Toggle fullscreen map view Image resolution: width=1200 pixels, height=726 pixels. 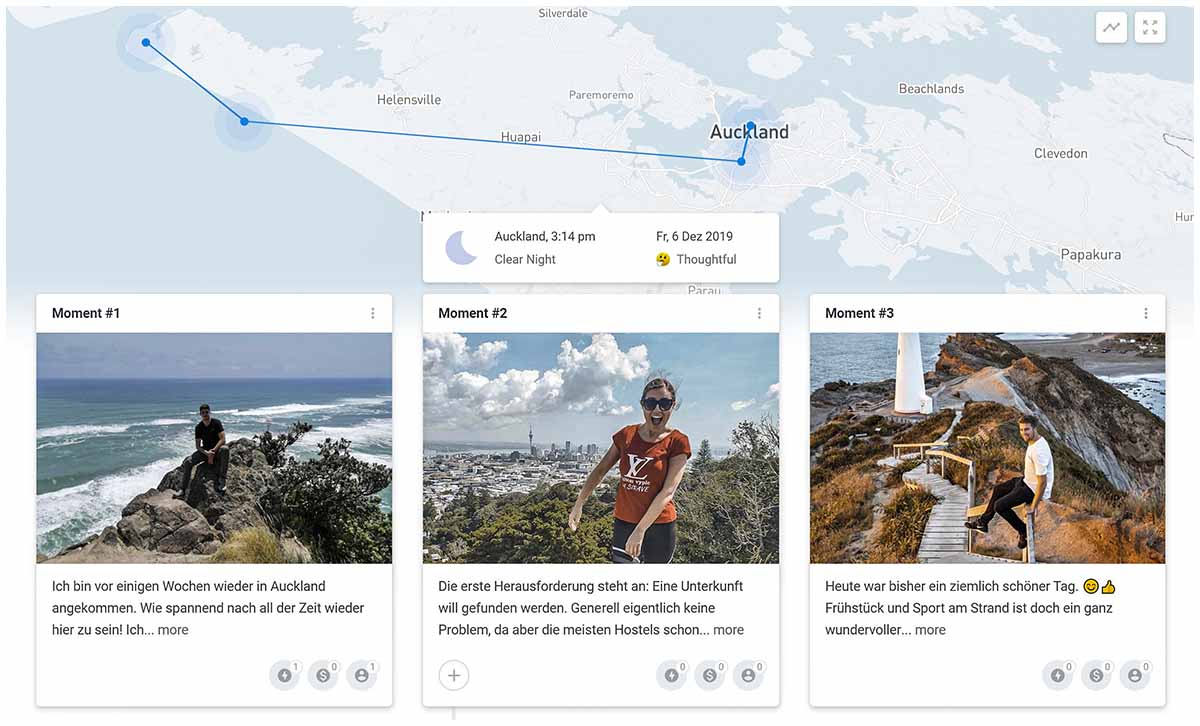tap(1150, 28)
